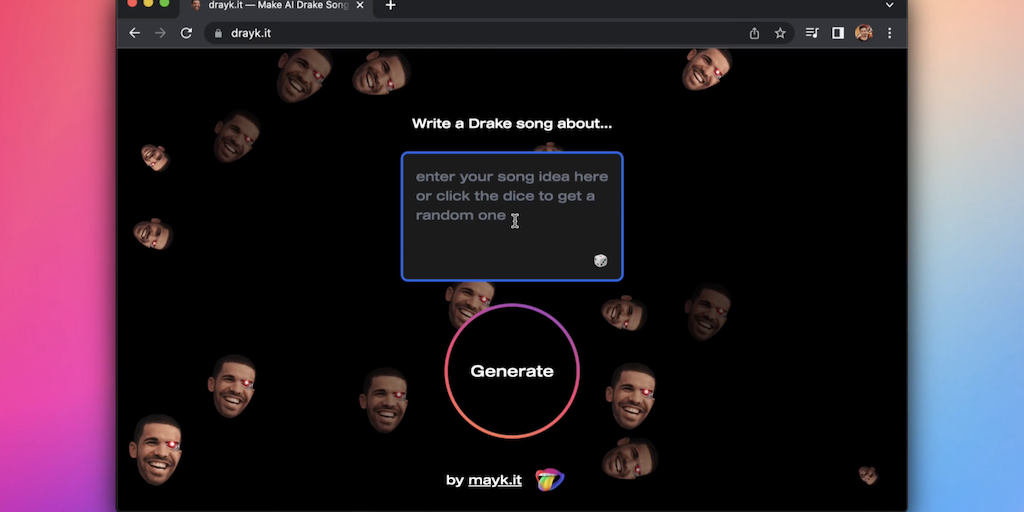Expand the tab search chevron
The height and width of the screenshot is (512, 1024).
tap(889, 5)
